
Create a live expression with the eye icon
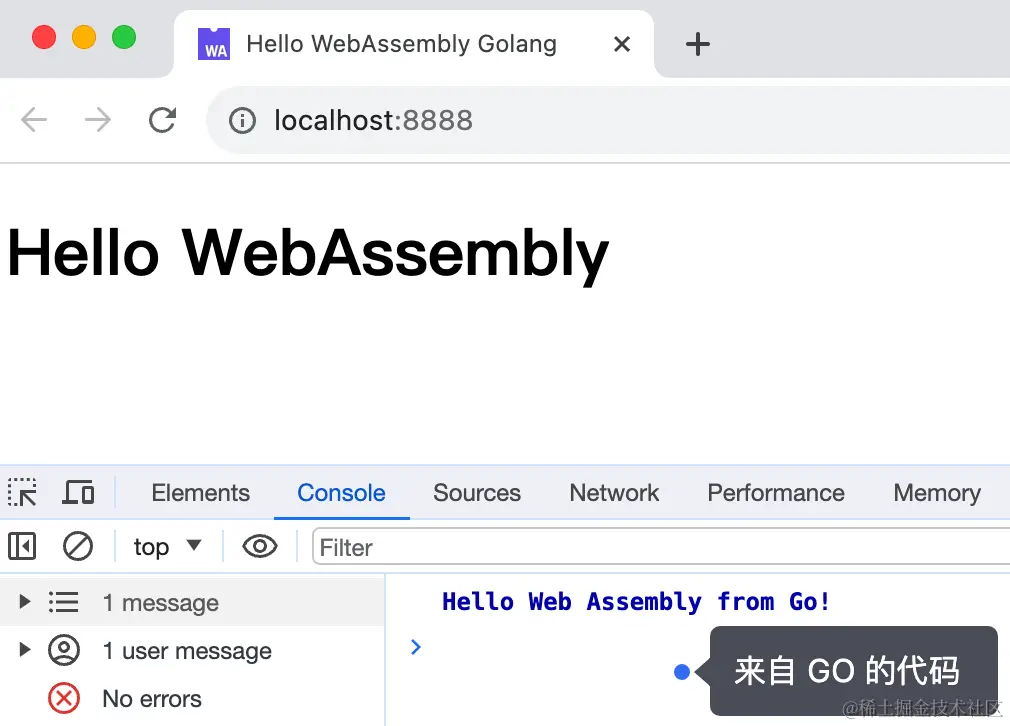259,546
